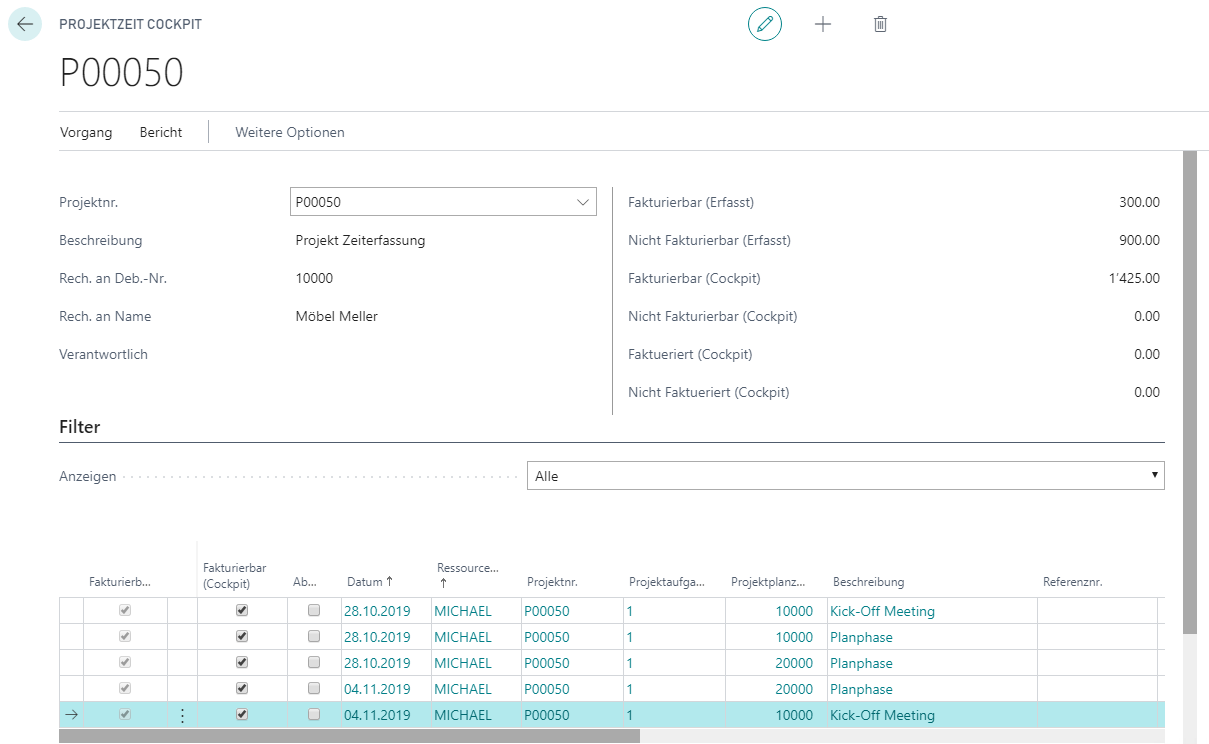
Task: Check the Ab... box in 04.11.2019 Planphase row
Action: pyautogui.click(x=314, y=688)
